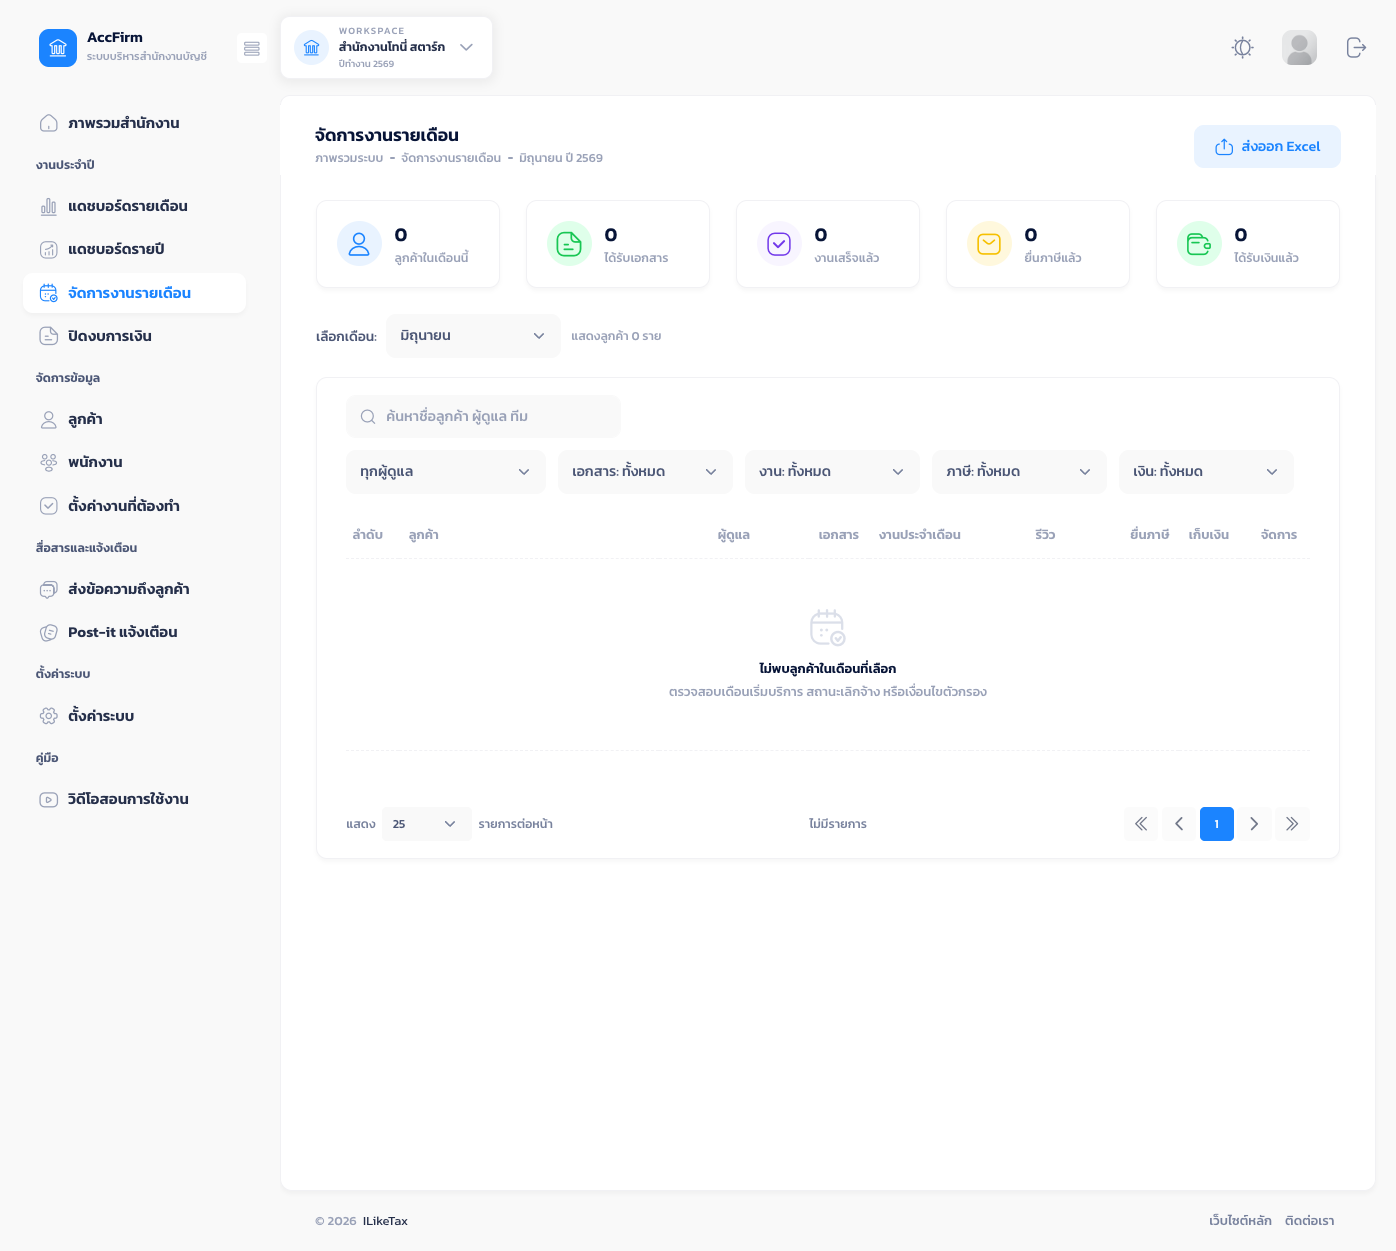1396x1251 pixels.
Task: Click the ยื่นภาษีแล้ว envelope icon
Action: pos(989,243)
